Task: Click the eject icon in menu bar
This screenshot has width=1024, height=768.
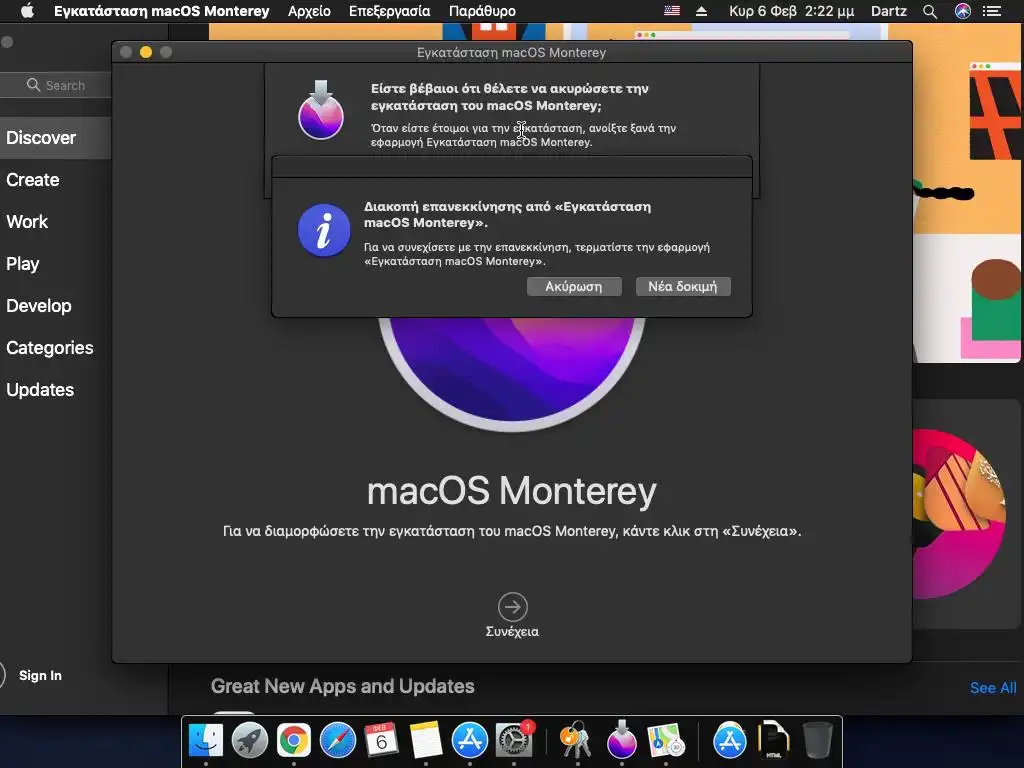Action: click(701, 11)
